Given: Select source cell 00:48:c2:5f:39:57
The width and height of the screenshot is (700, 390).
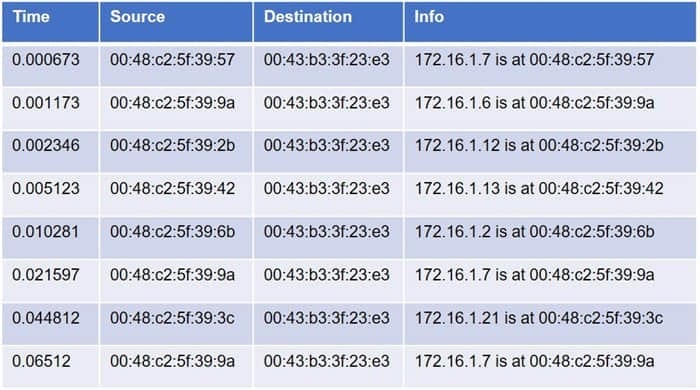Looking at the screenshot, I should click(x=176, y=65).
